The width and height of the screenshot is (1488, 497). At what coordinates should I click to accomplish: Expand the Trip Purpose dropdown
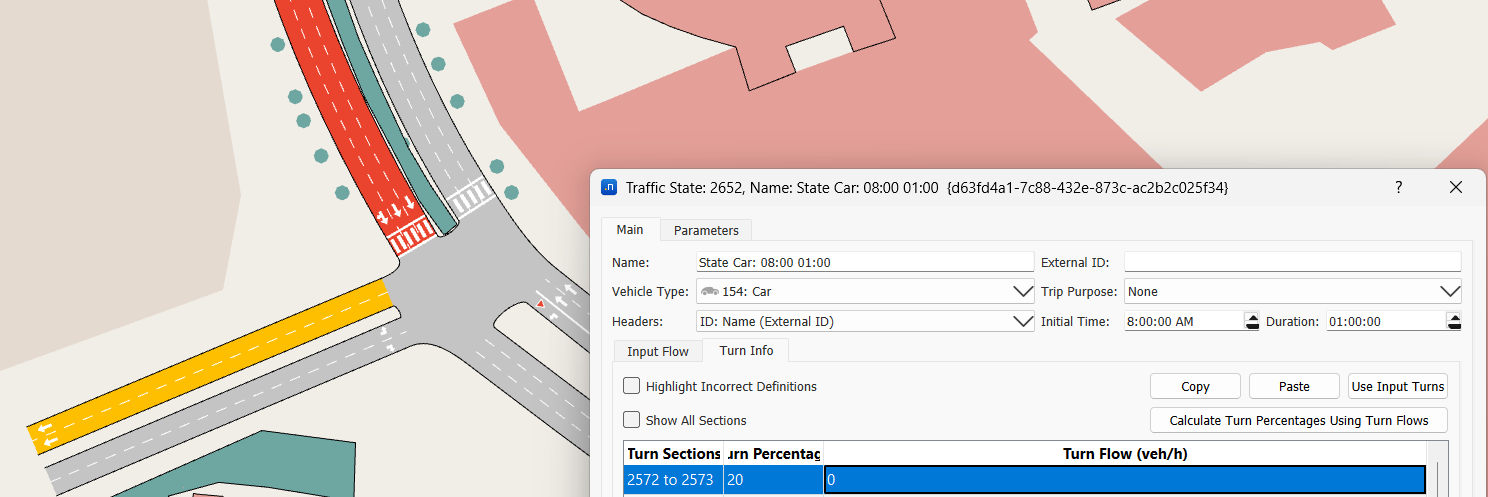(1449, 292)
